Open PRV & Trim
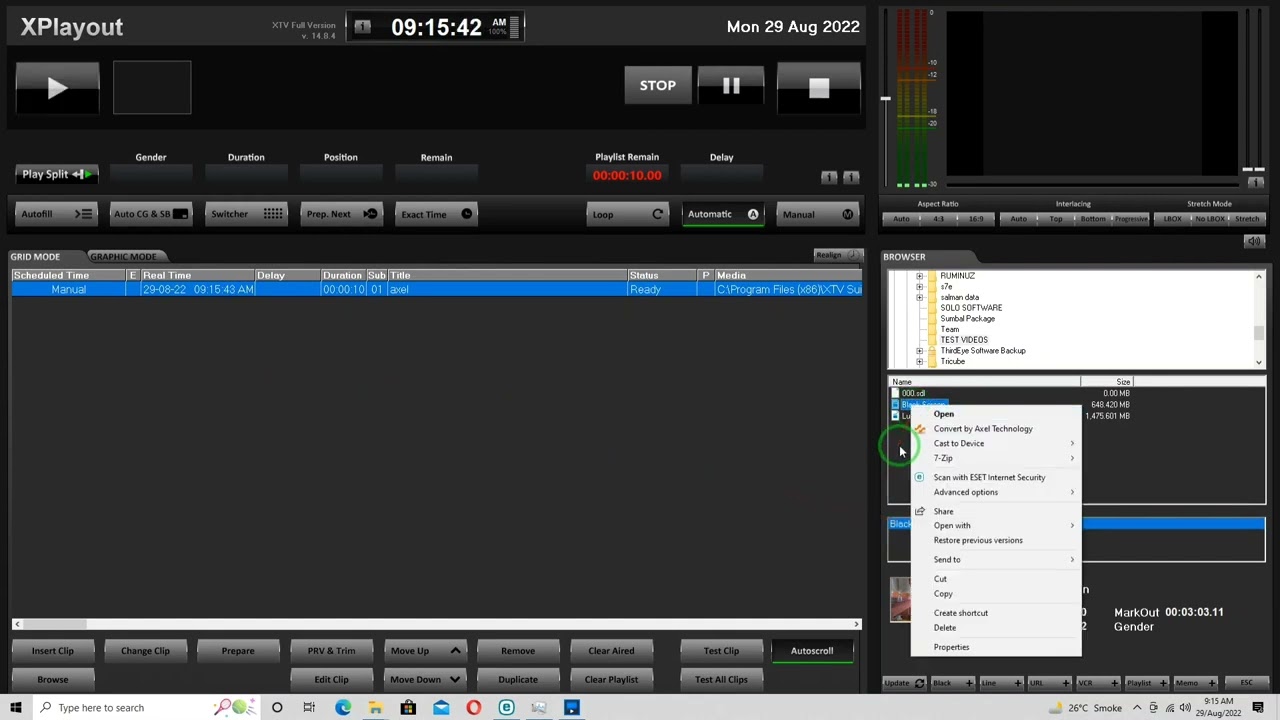This screenshot has width=1280, height=720. tap(331, 651)
